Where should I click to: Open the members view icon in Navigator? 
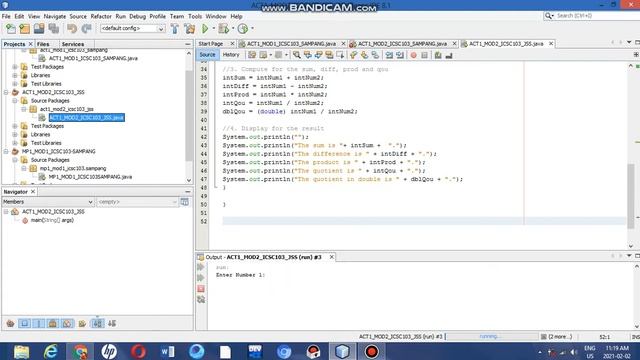(x=184, y=202)
